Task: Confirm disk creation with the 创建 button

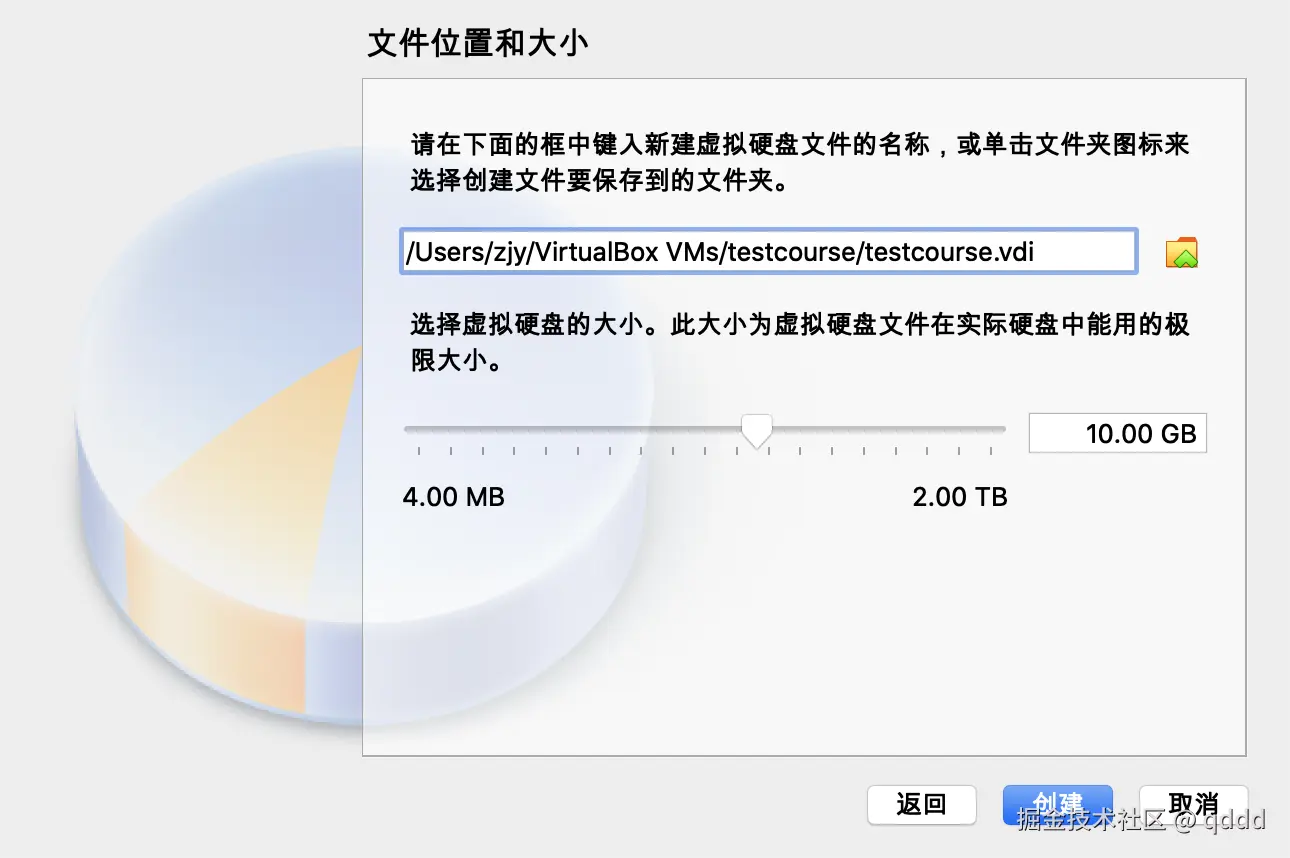Action: tap(1057, 804)
